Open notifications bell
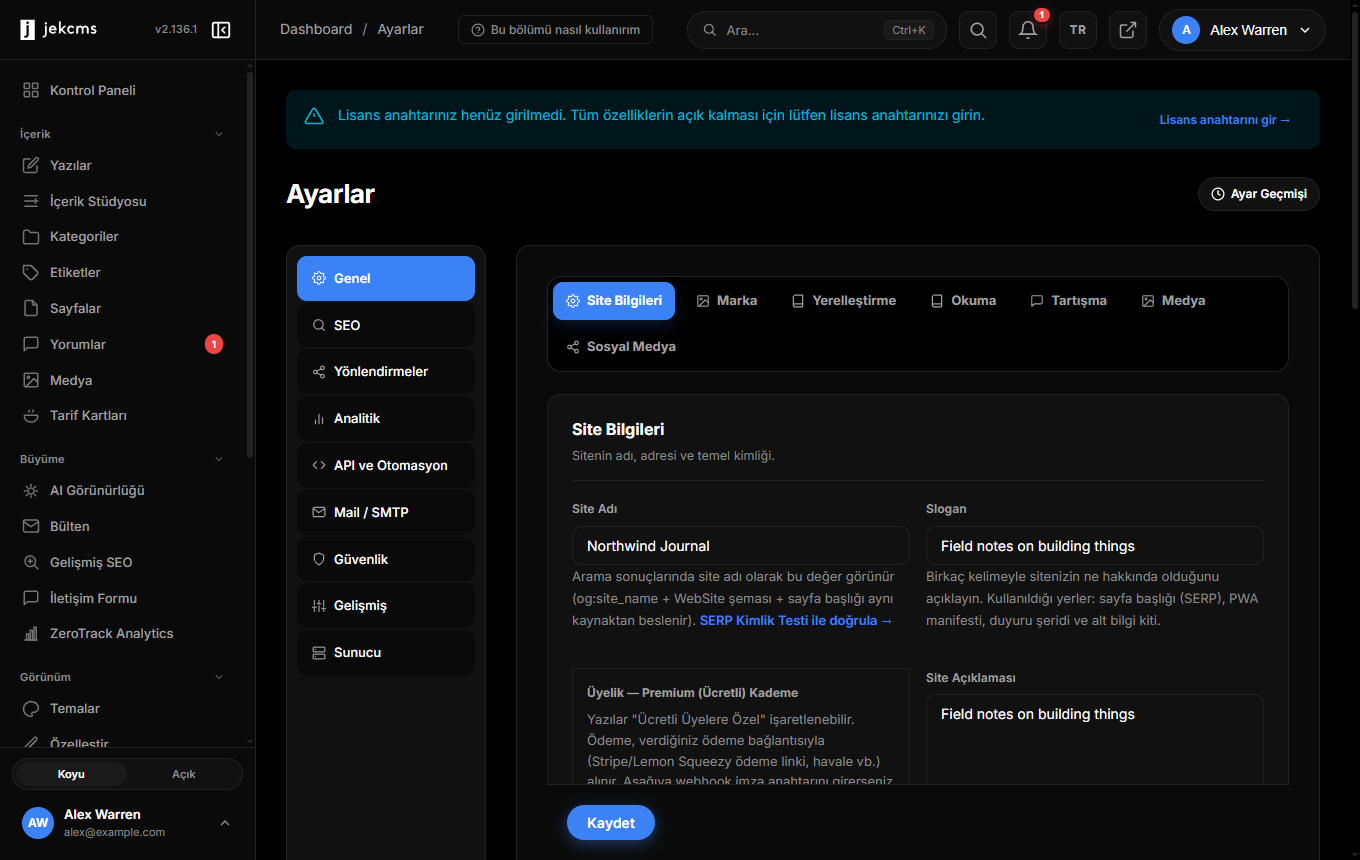The width and height of the screenshot is (1360, 860). coord(1028,30)
